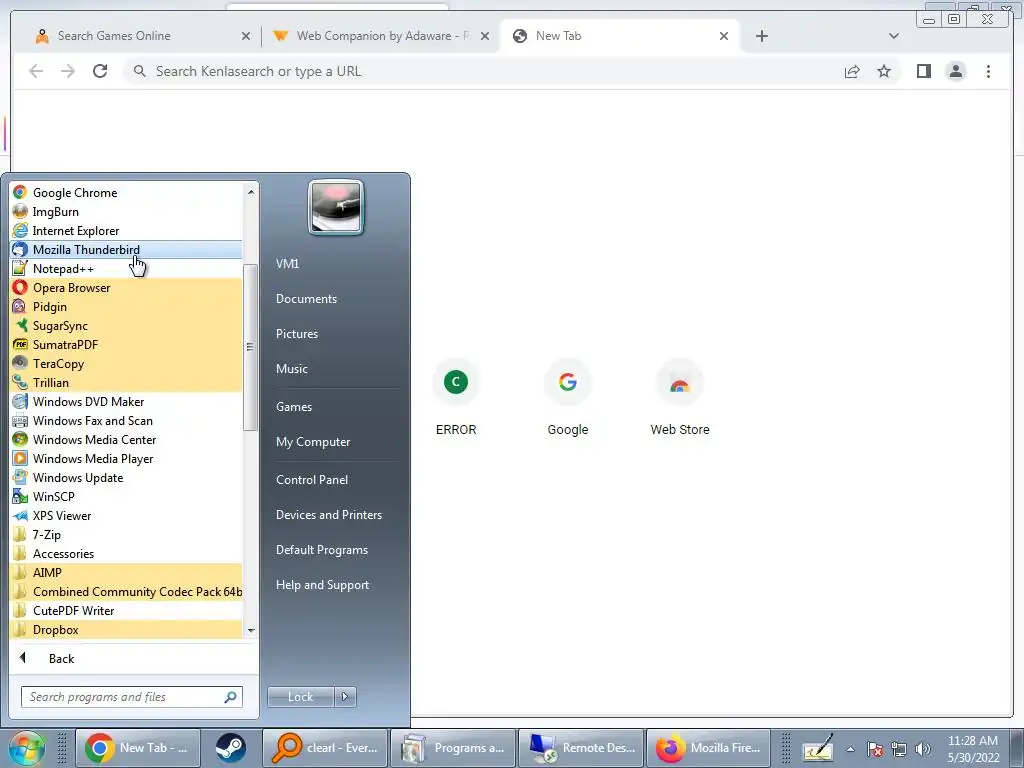Launch TeraCopy
This screenshot has width=1024, height=768.
pos(127,363)
